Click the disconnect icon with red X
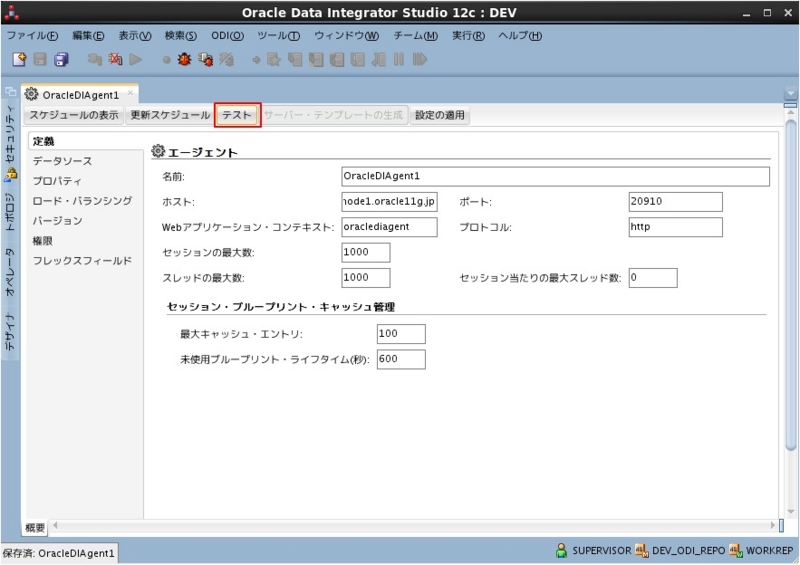The image size is (800, 565). (115, 59)
